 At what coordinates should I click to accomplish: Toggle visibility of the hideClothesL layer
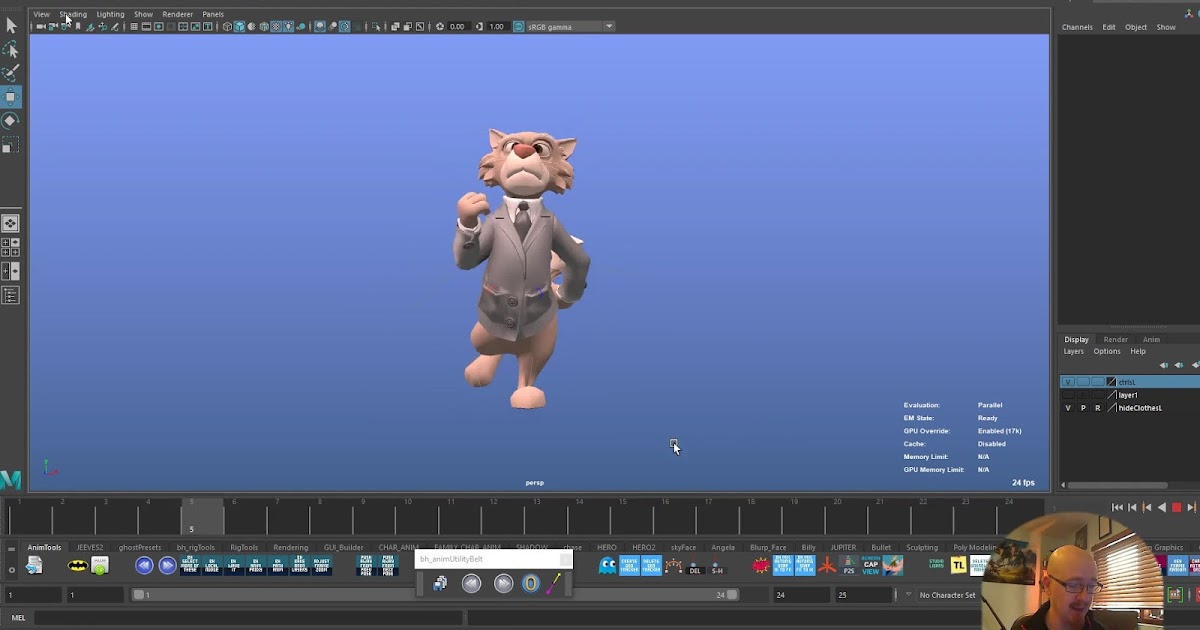tap(1068, 407)
